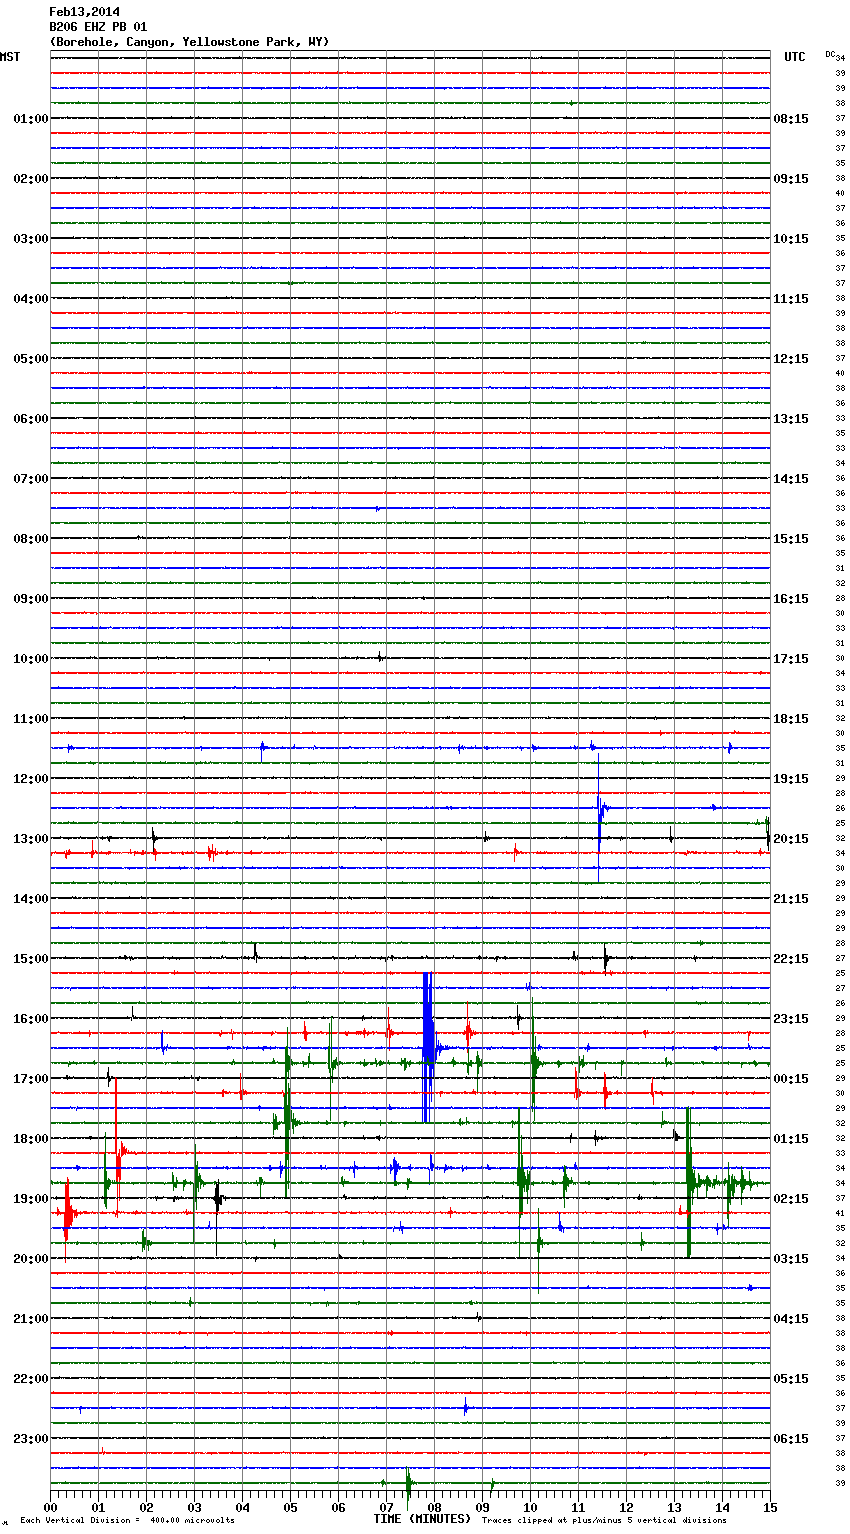Click the 04:15 UTC time label
The height and width of the screenshot is (1534, 850).
pyautogui.click(x=791, y=1319)
